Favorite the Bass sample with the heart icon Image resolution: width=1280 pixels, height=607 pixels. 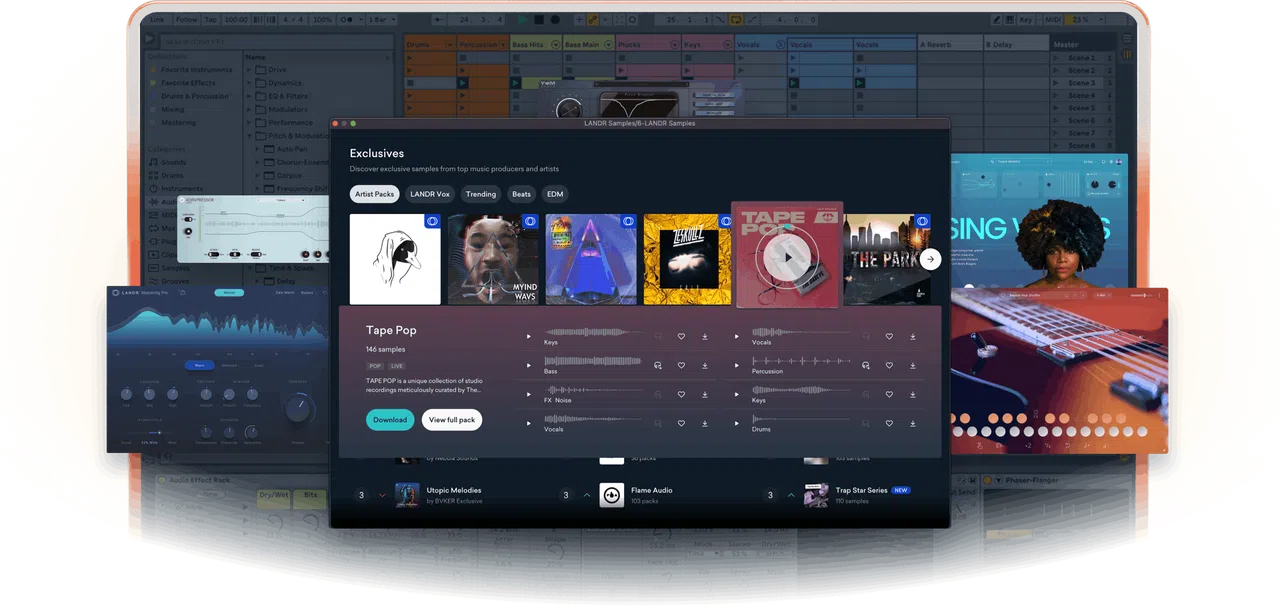coord(681,365)
